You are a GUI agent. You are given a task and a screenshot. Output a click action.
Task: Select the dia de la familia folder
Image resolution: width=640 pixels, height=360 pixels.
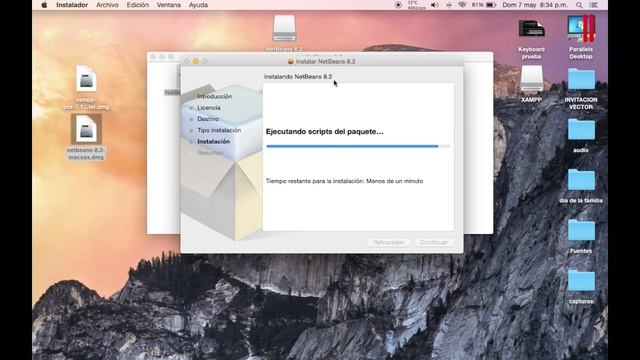coord(581,180)
